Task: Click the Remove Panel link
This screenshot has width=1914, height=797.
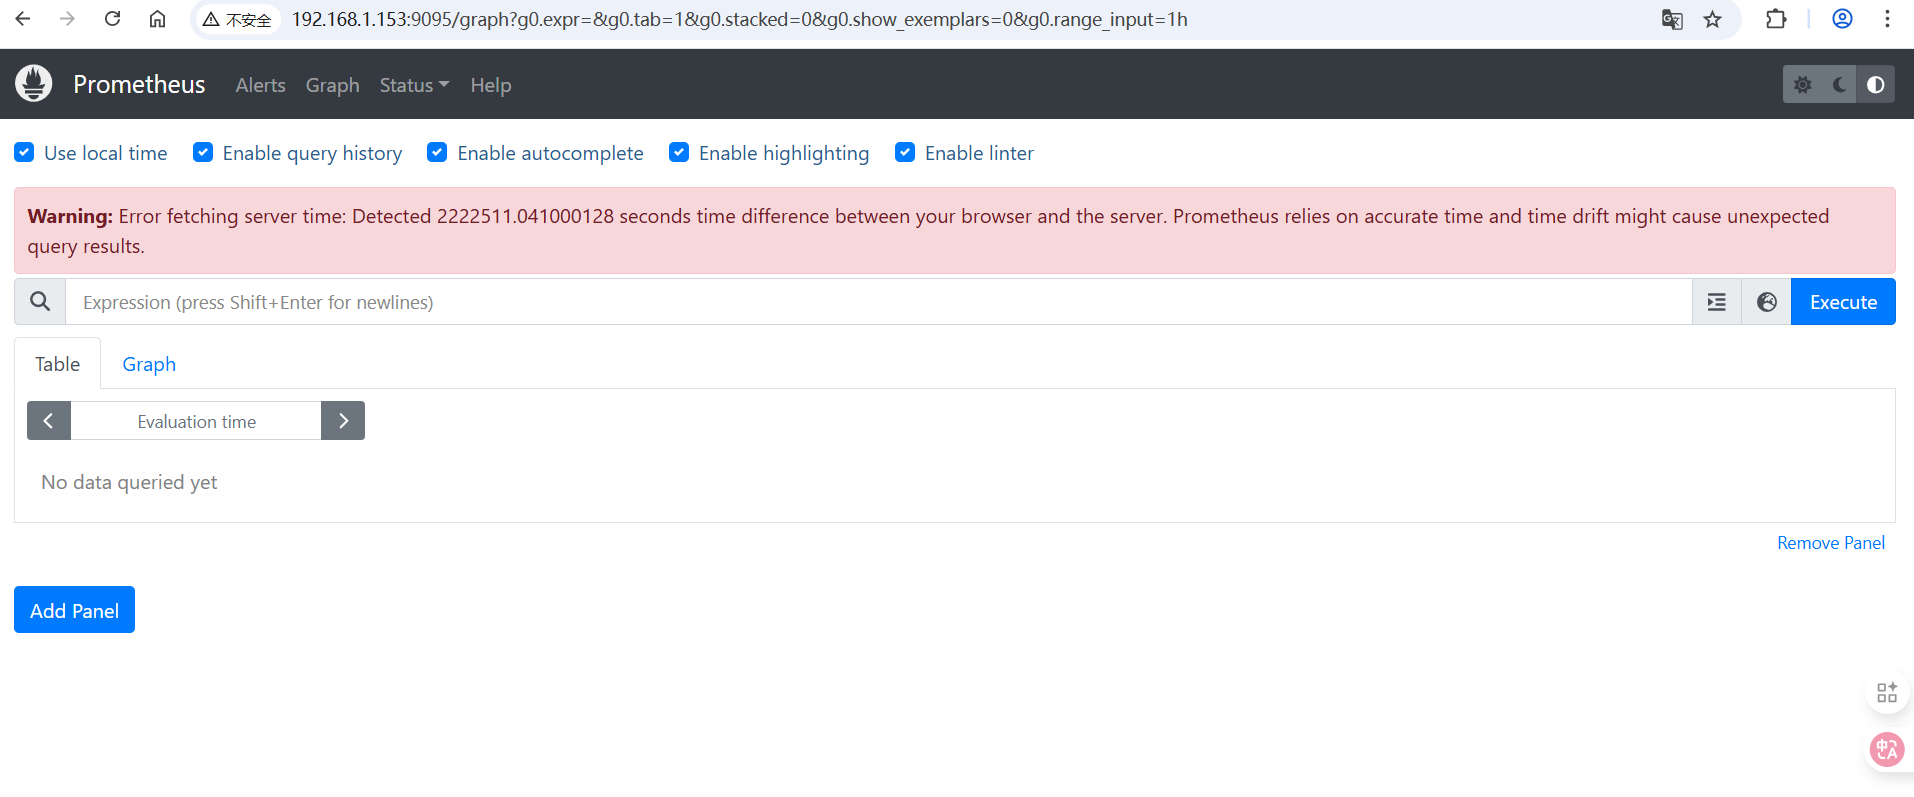Action: (1831, 543)
